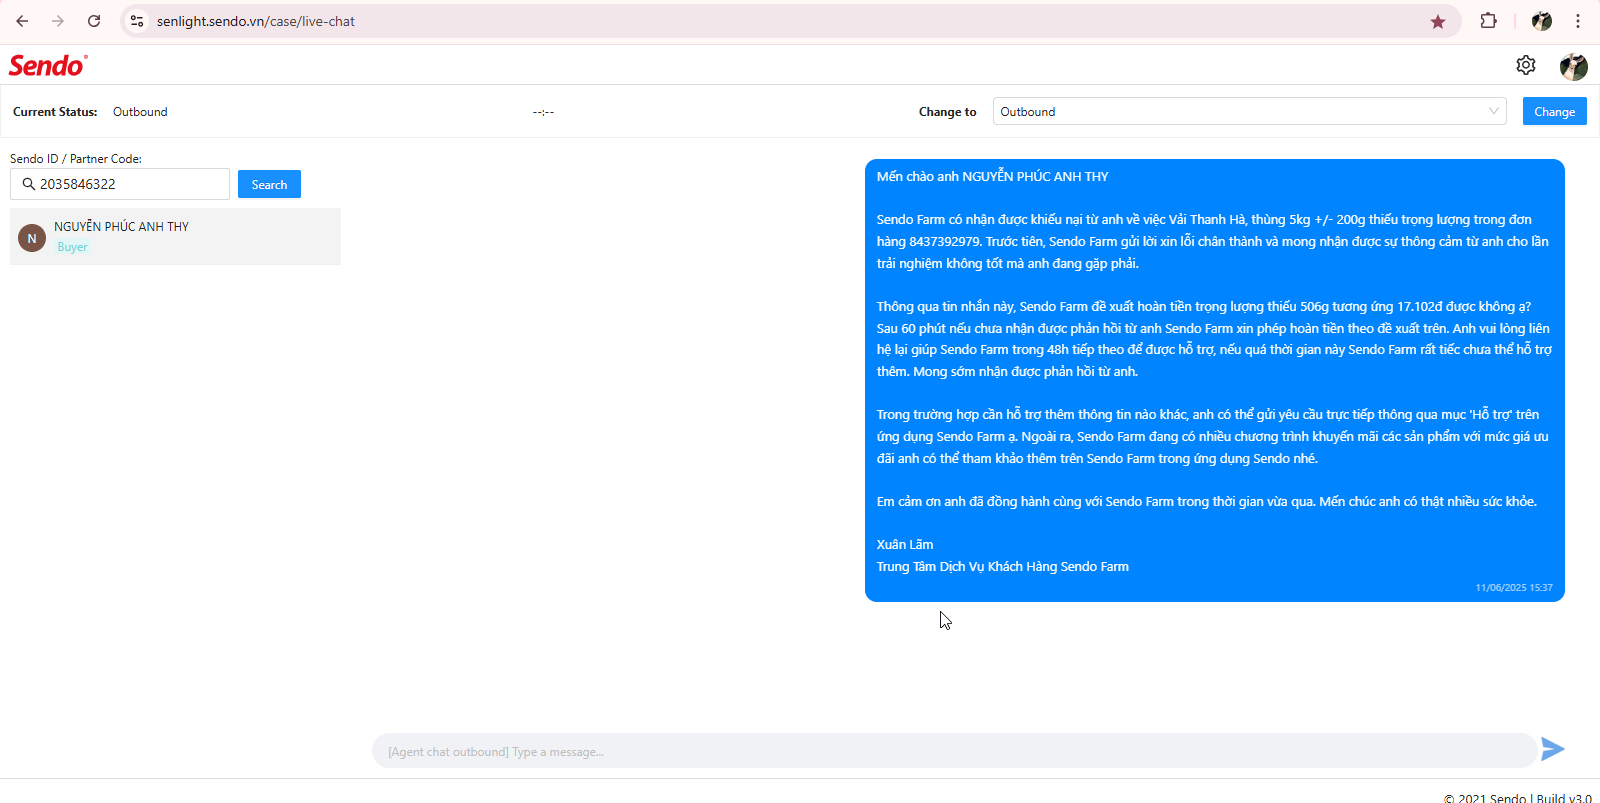Image resolution: width=1600 pixels, height=803 pixels.
Task: Click the browser back arrow
Action: pyautogui.click(x=22, y=21)
